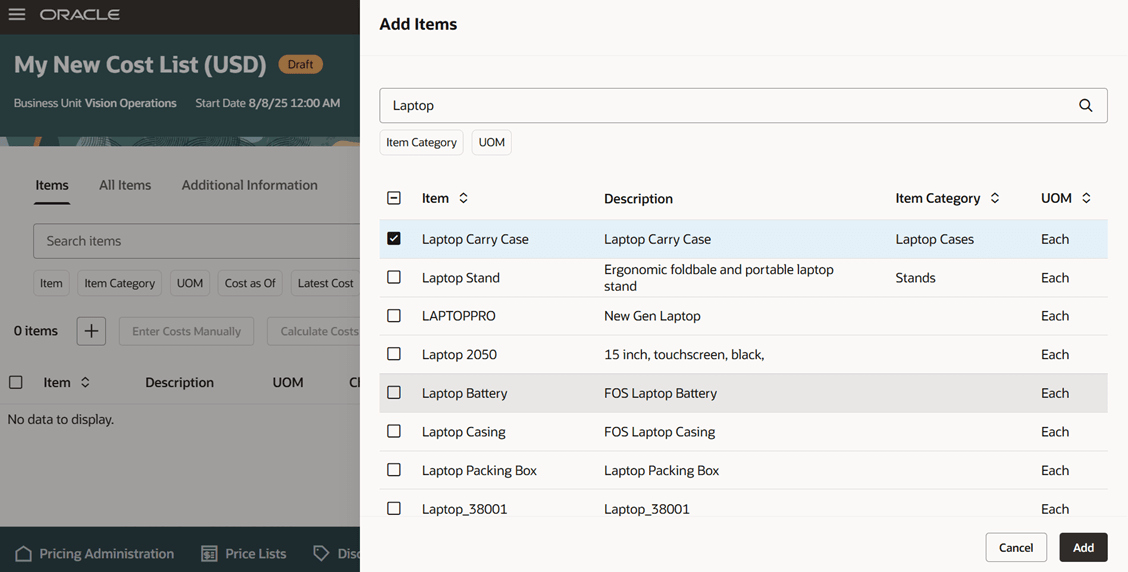Open the UOM filter chip in Add Items

point(491,142)
